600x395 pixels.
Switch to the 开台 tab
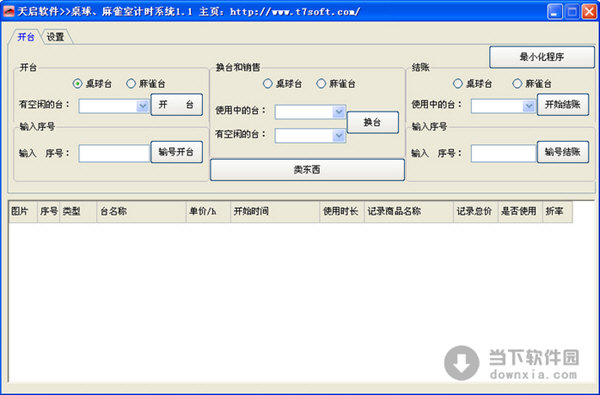click(26, 37)
